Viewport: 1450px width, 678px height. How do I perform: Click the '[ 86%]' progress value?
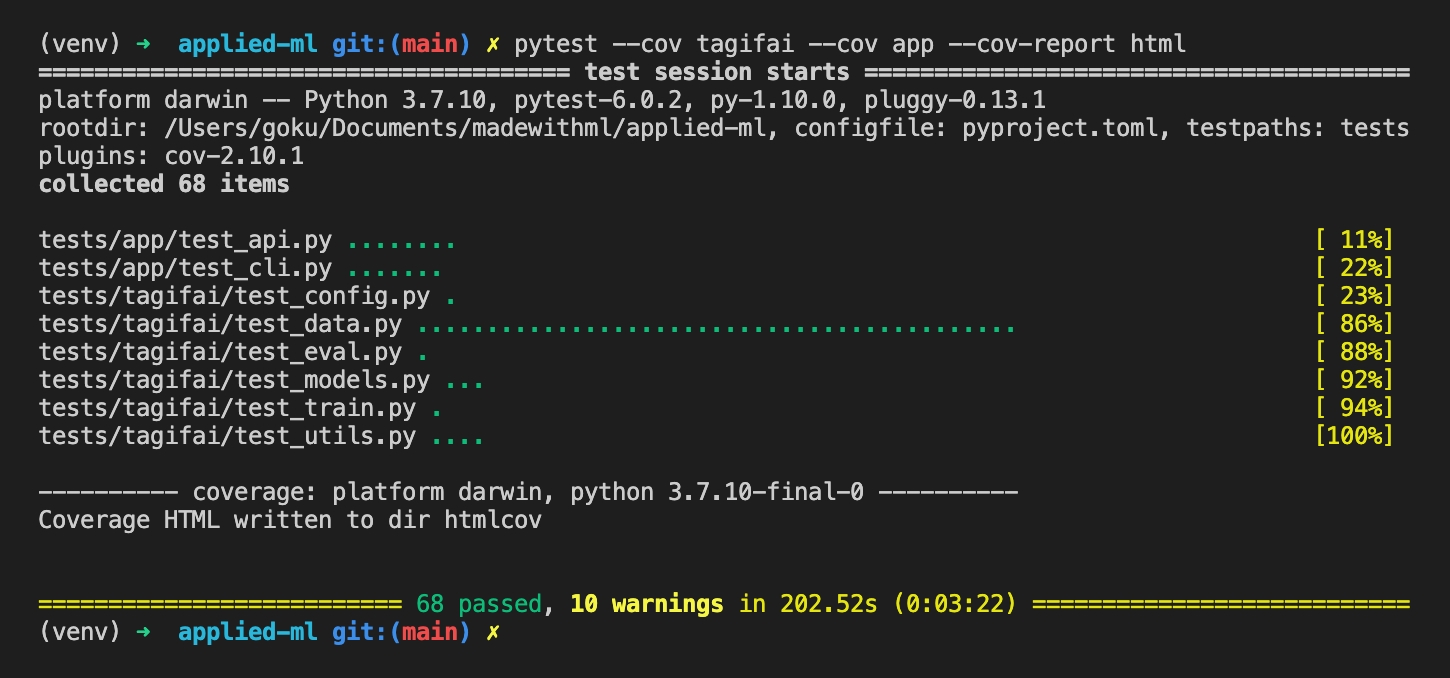(x=1354, y=324)
